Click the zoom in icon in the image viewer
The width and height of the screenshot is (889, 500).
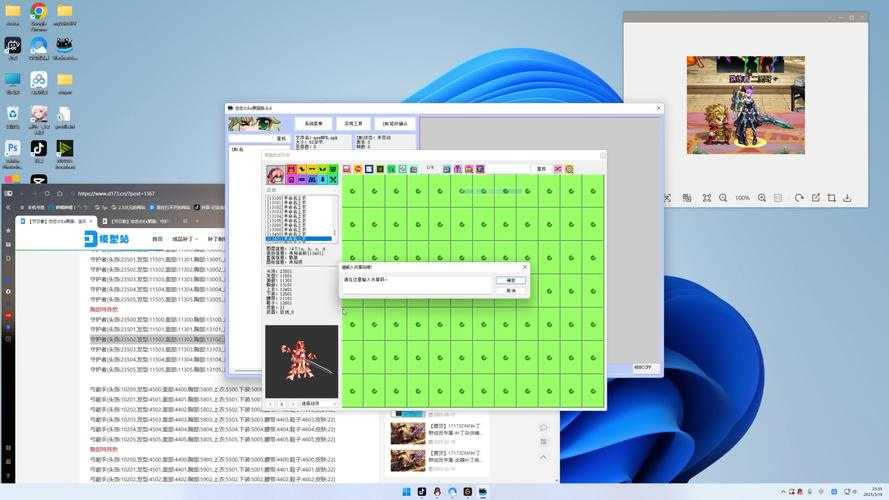[762, 198]
